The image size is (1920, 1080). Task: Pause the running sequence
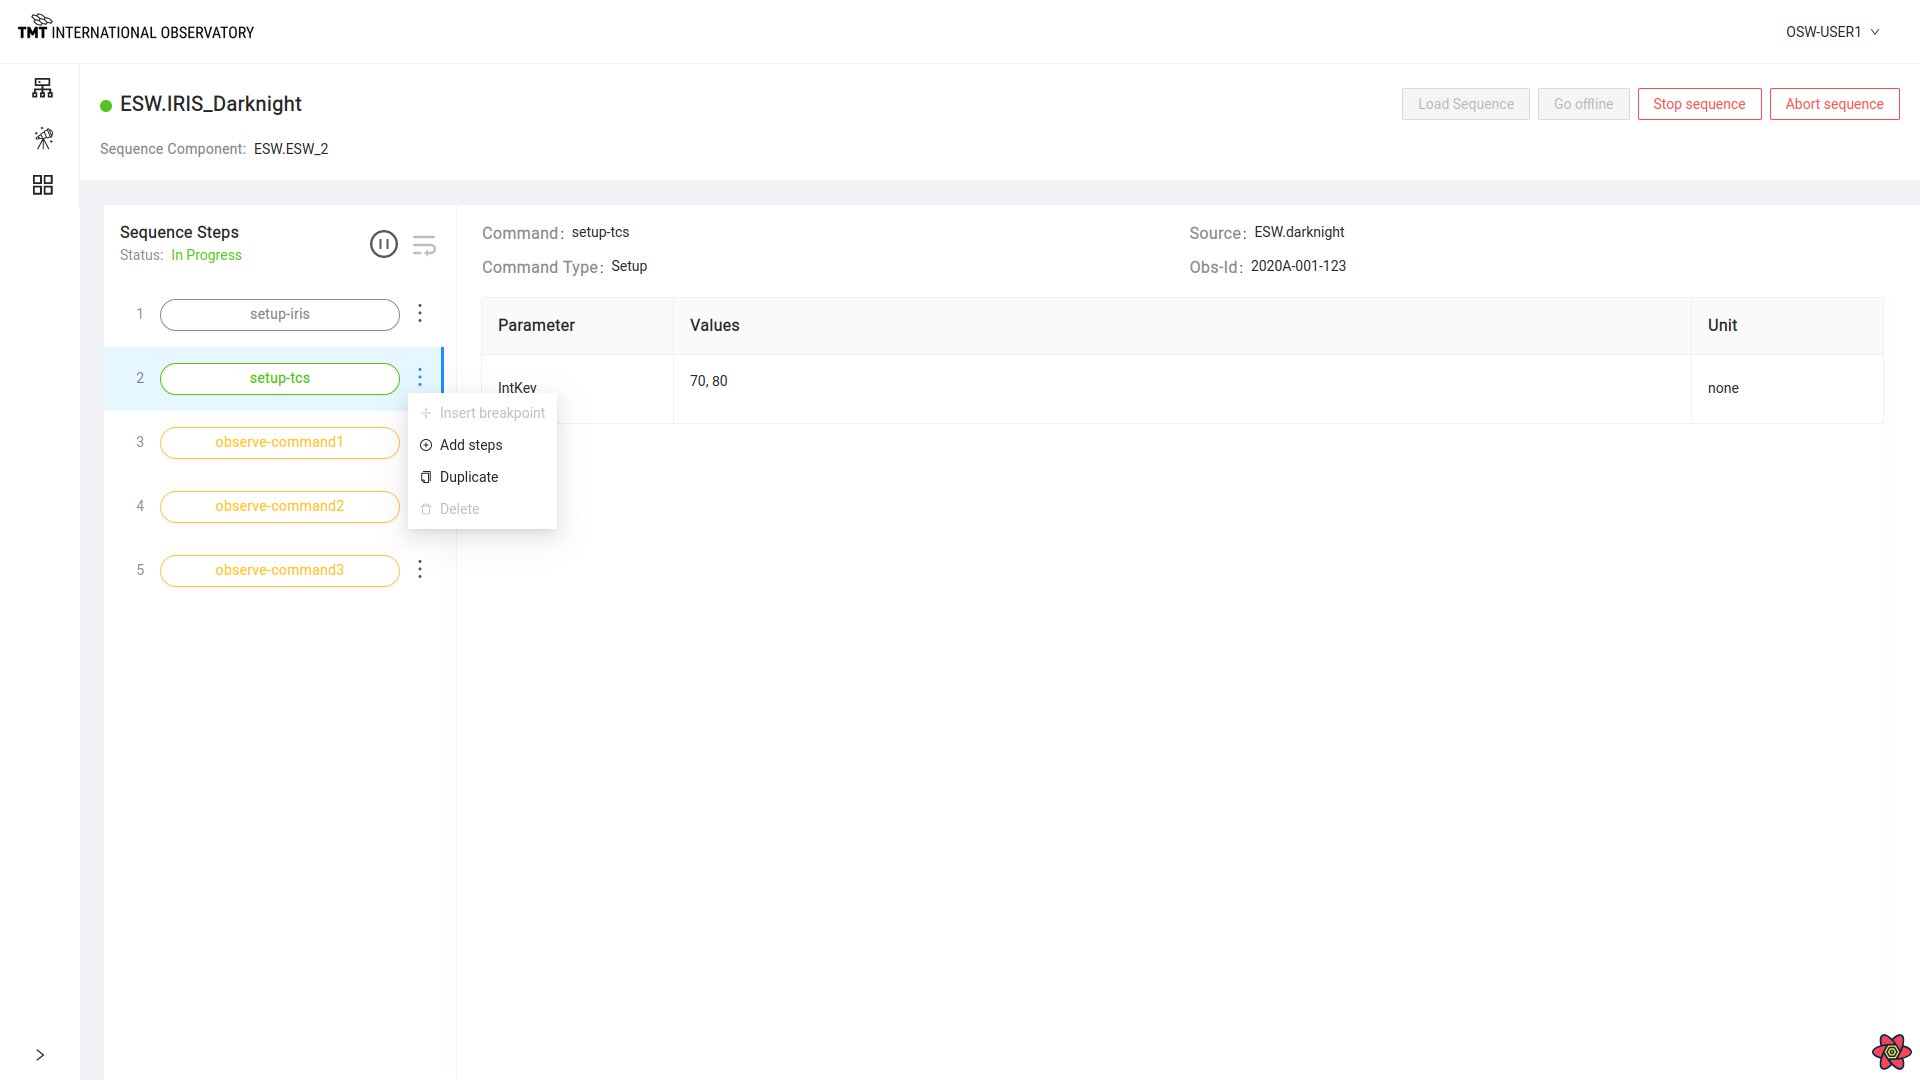click(x=384, y=244)
